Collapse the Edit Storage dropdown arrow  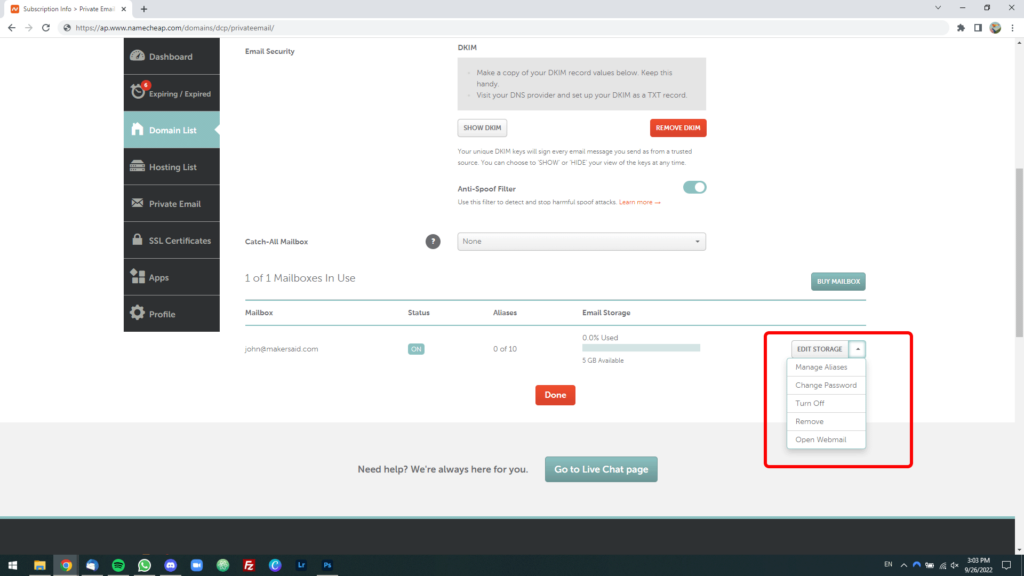click(x=857, y=349)
